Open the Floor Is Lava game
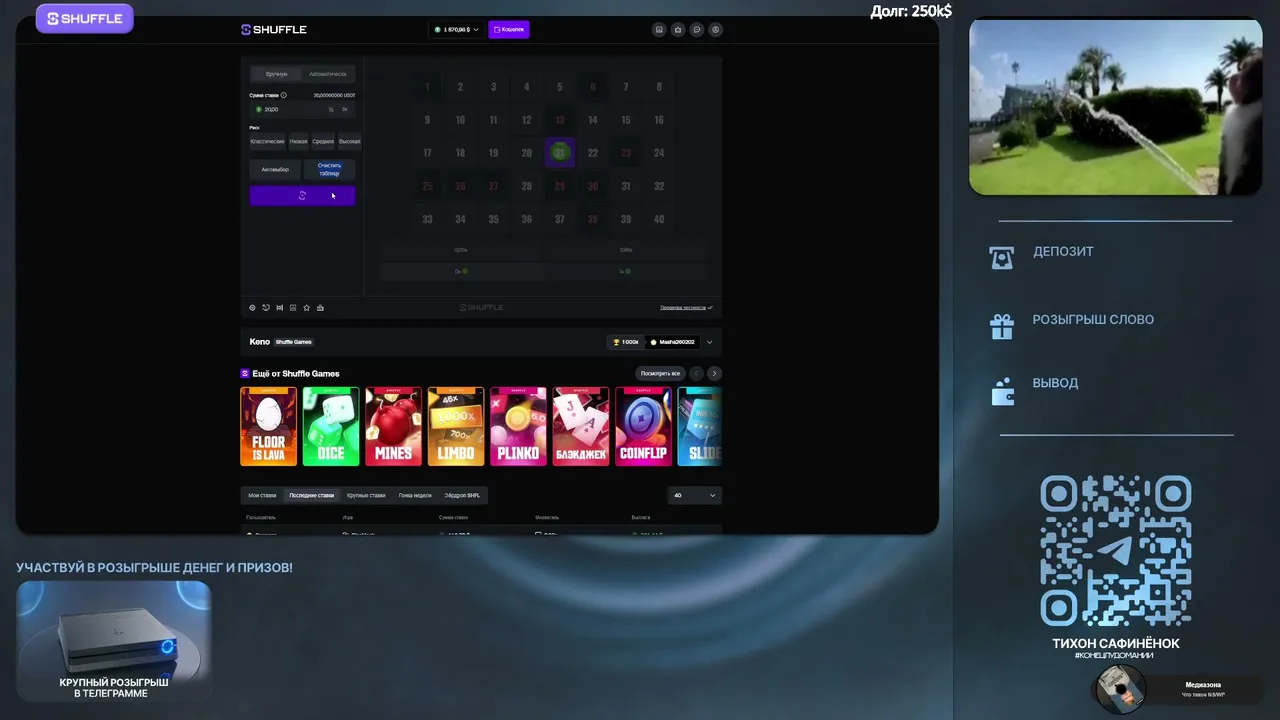1280x720 pixels. [269, 427]
